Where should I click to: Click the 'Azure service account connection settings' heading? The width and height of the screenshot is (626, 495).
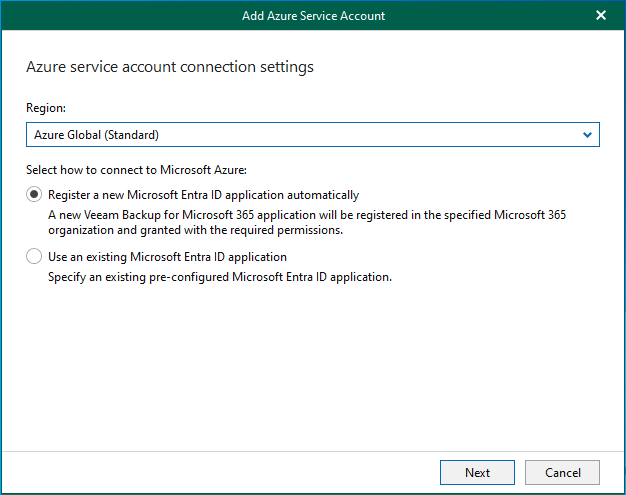(169, 67)
